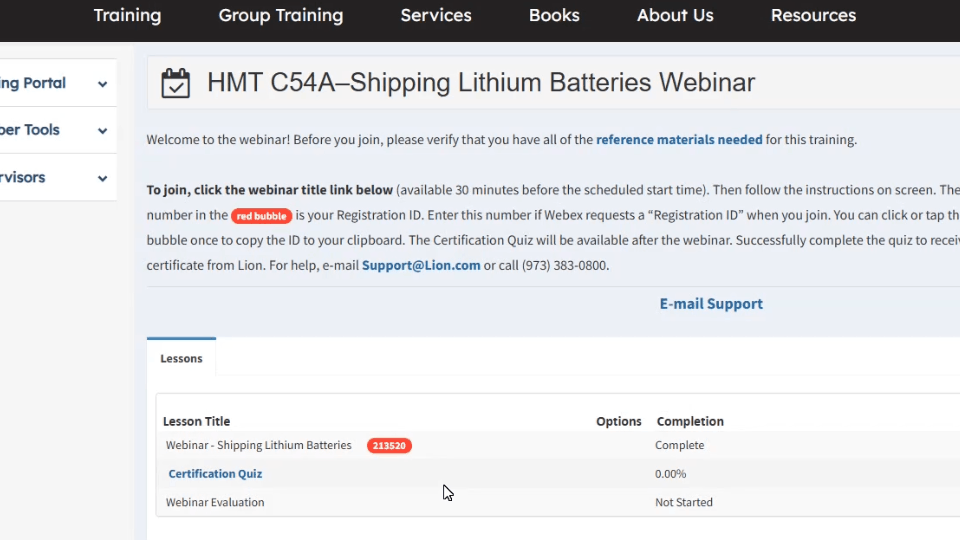Switch to the Lessons tab
The width and height of the screenshot is (960, 540).
click(x=181, y=358)
